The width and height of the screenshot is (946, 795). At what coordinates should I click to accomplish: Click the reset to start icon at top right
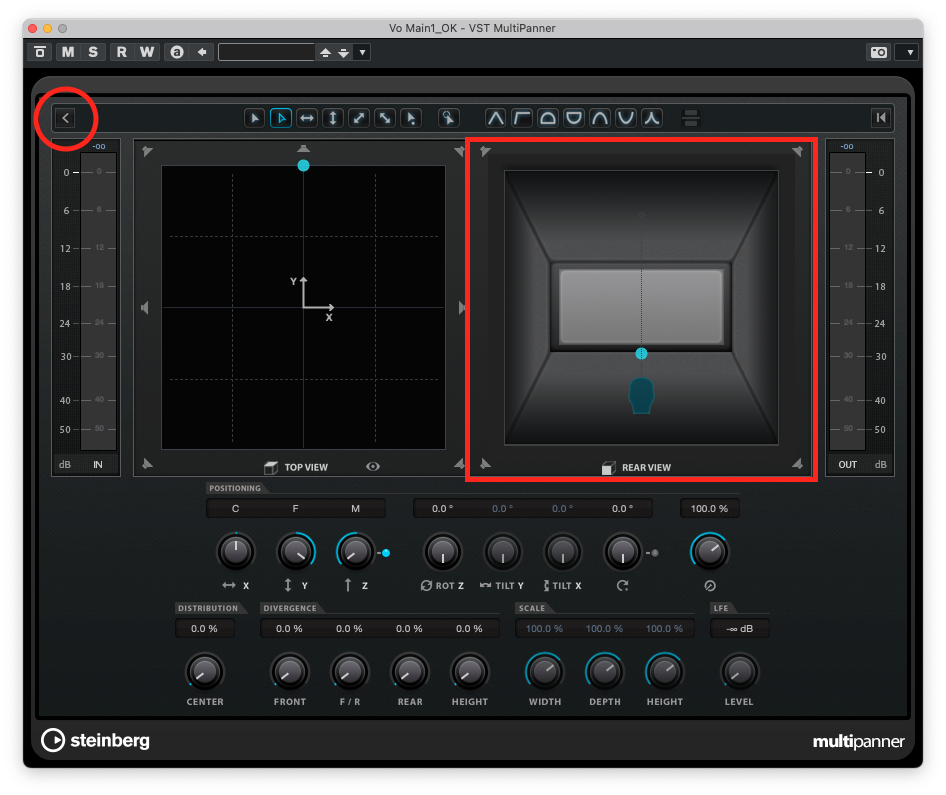(880, 118)
